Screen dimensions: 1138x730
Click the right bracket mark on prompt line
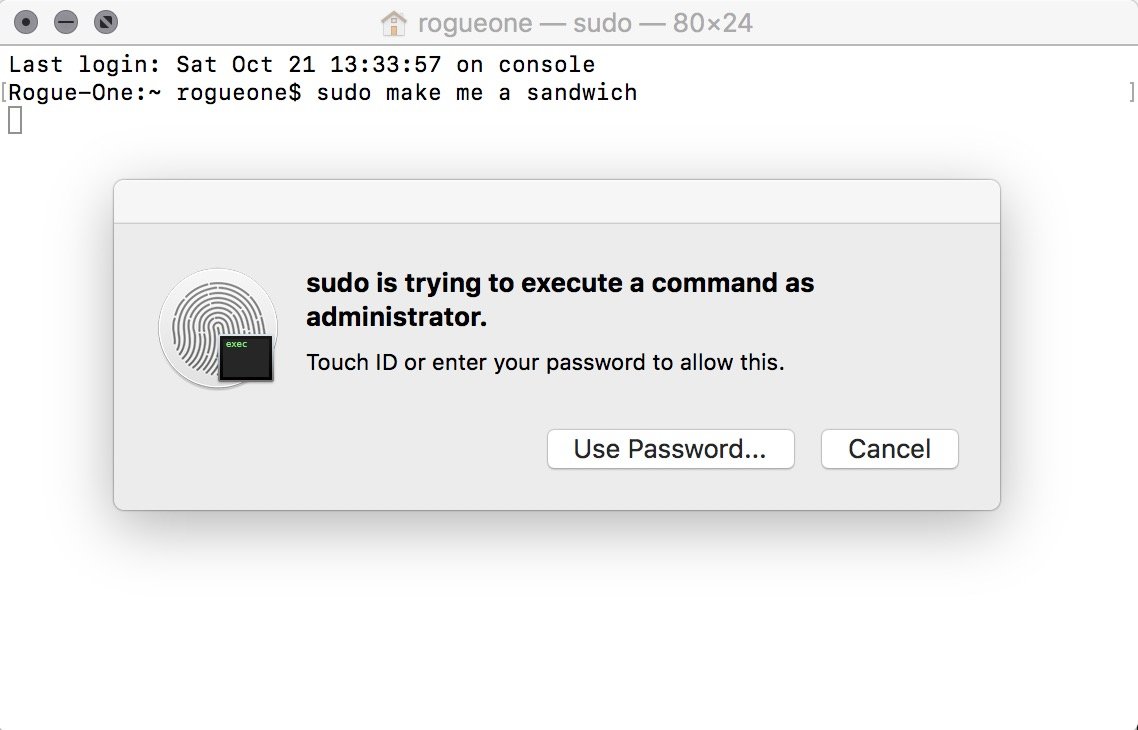1130,93
